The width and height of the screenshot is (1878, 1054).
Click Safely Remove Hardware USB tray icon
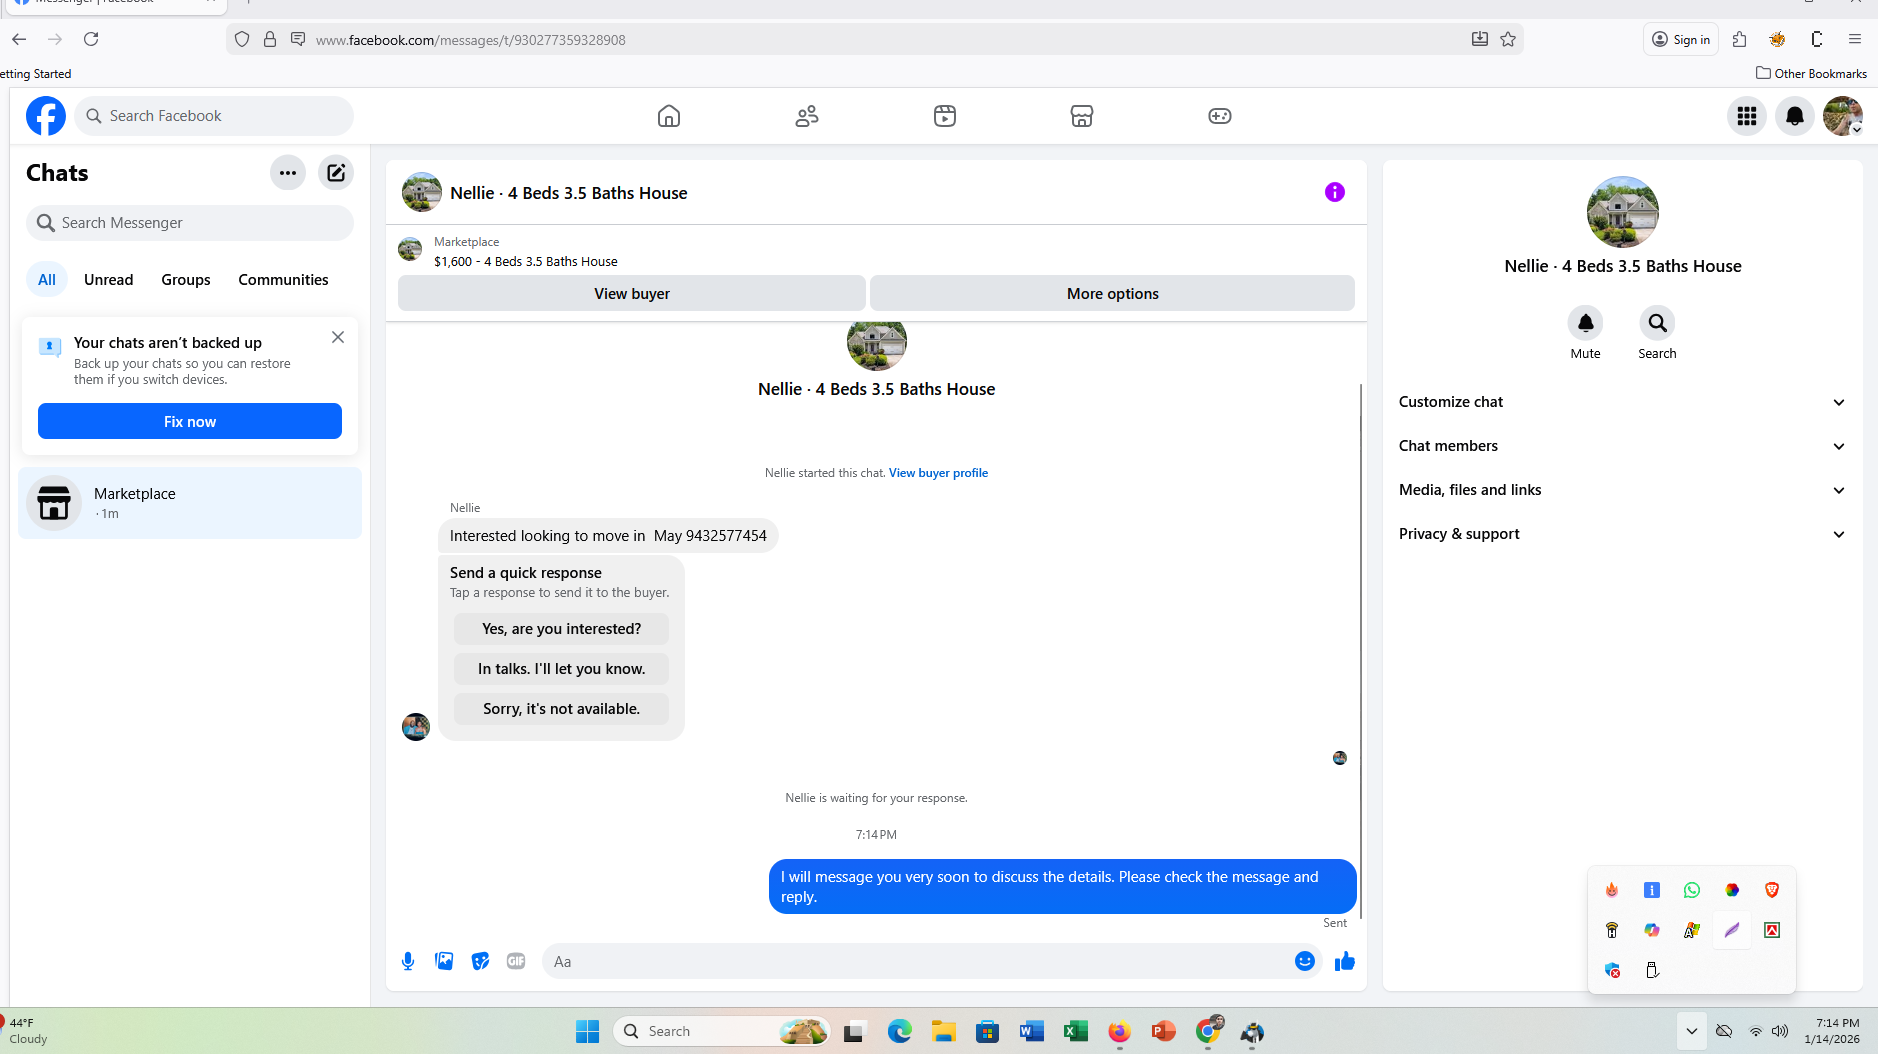[x=1652, y=970]
